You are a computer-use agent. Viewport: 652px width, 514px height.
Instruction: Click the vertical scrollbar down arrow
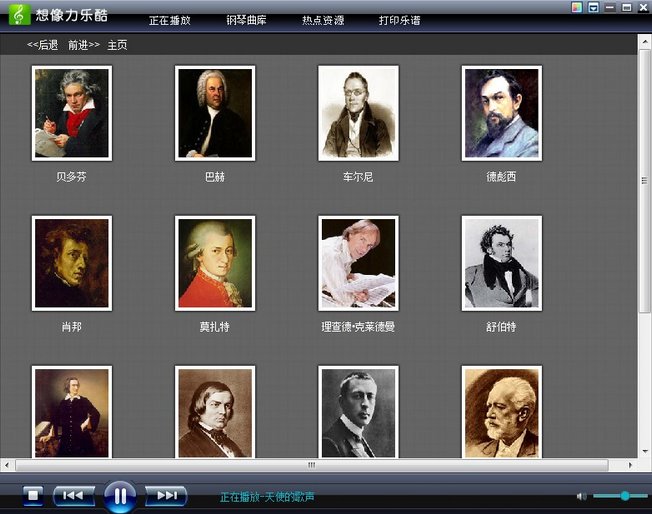click(x=645, y=451)
